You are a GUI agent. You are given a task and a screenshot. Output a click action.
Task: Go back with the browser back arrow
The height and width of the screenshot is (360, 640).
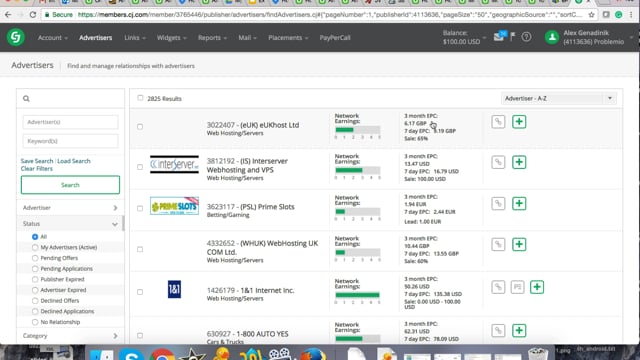click(8, 15)
